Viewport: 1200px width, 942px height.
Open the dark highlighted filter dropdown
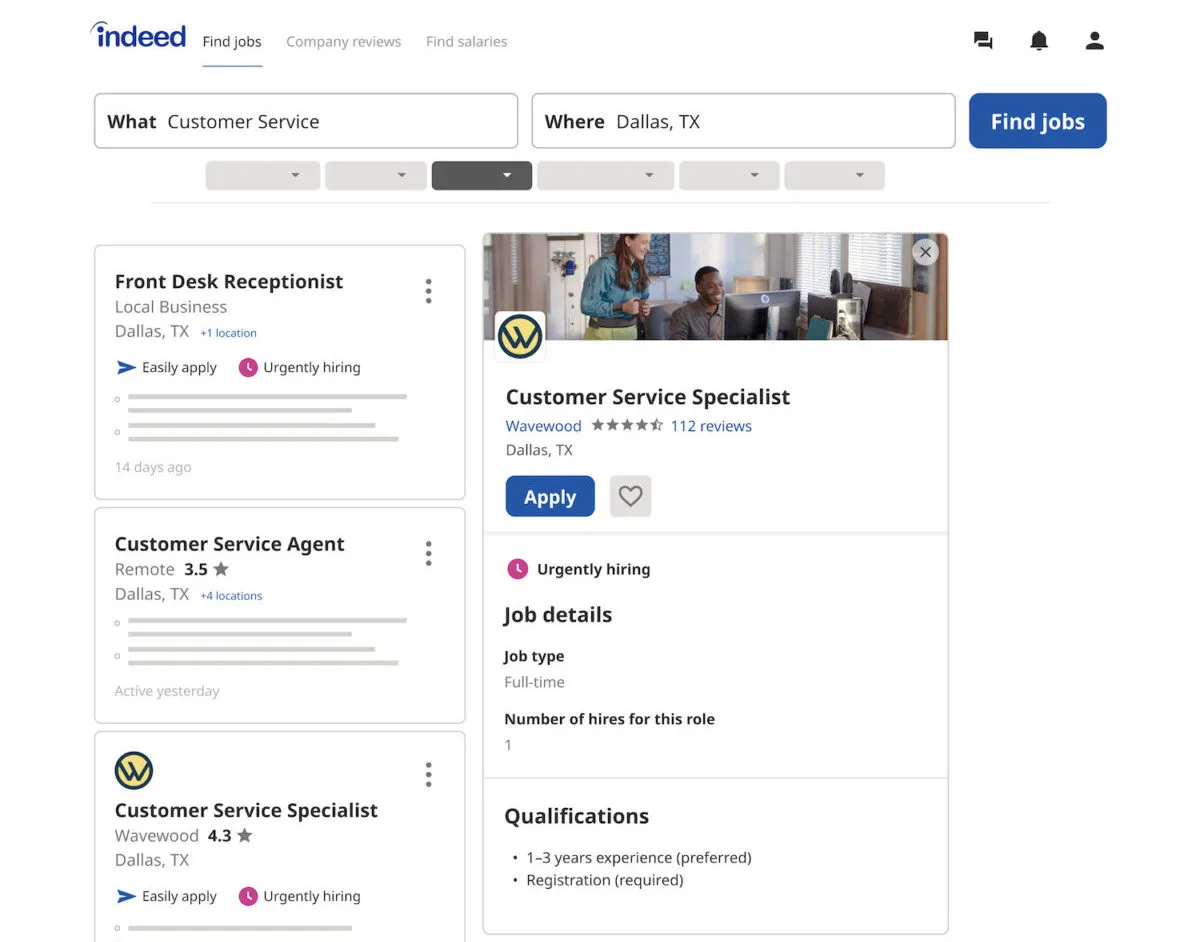pyautogui.click(x=481, y=175)
